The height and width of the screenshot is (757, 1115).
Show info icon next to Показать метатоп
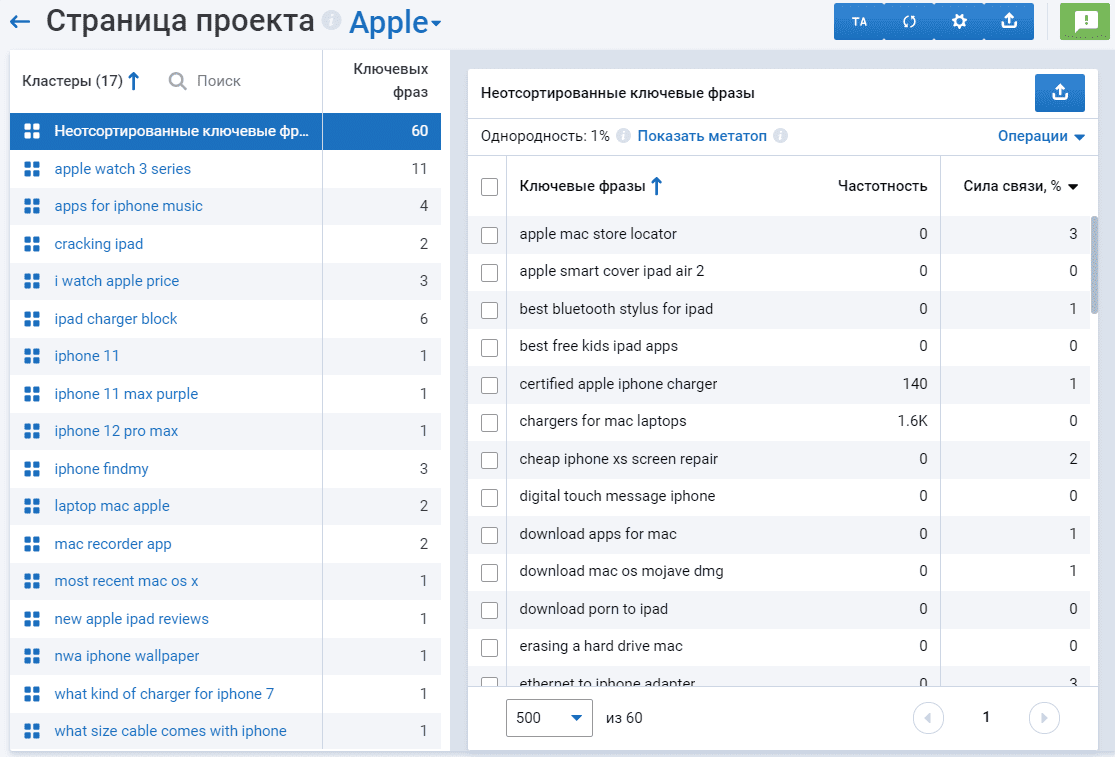pyautogui.click(x=780, y=136)
